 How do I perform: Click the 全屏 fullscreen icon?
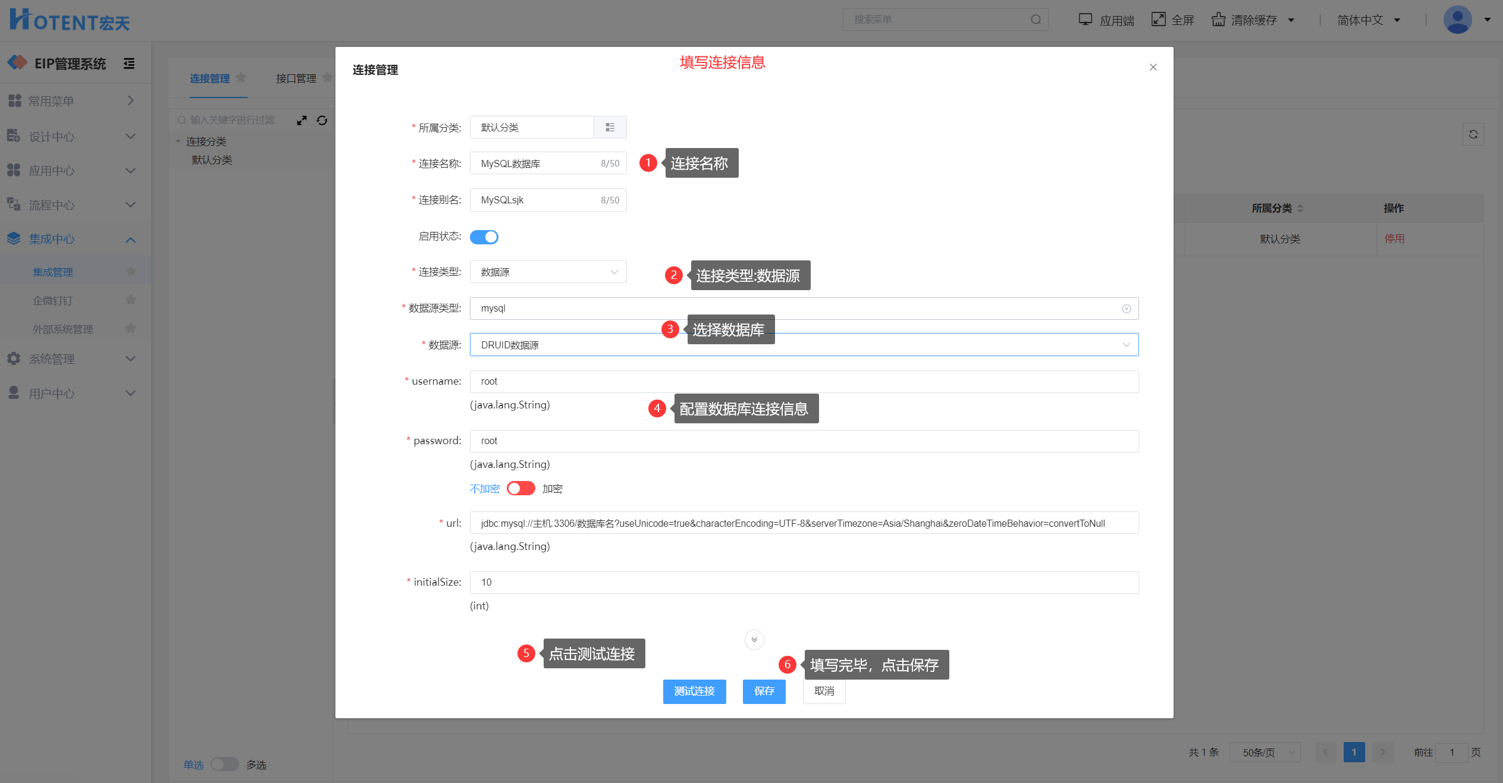[x=1159, y=19]
